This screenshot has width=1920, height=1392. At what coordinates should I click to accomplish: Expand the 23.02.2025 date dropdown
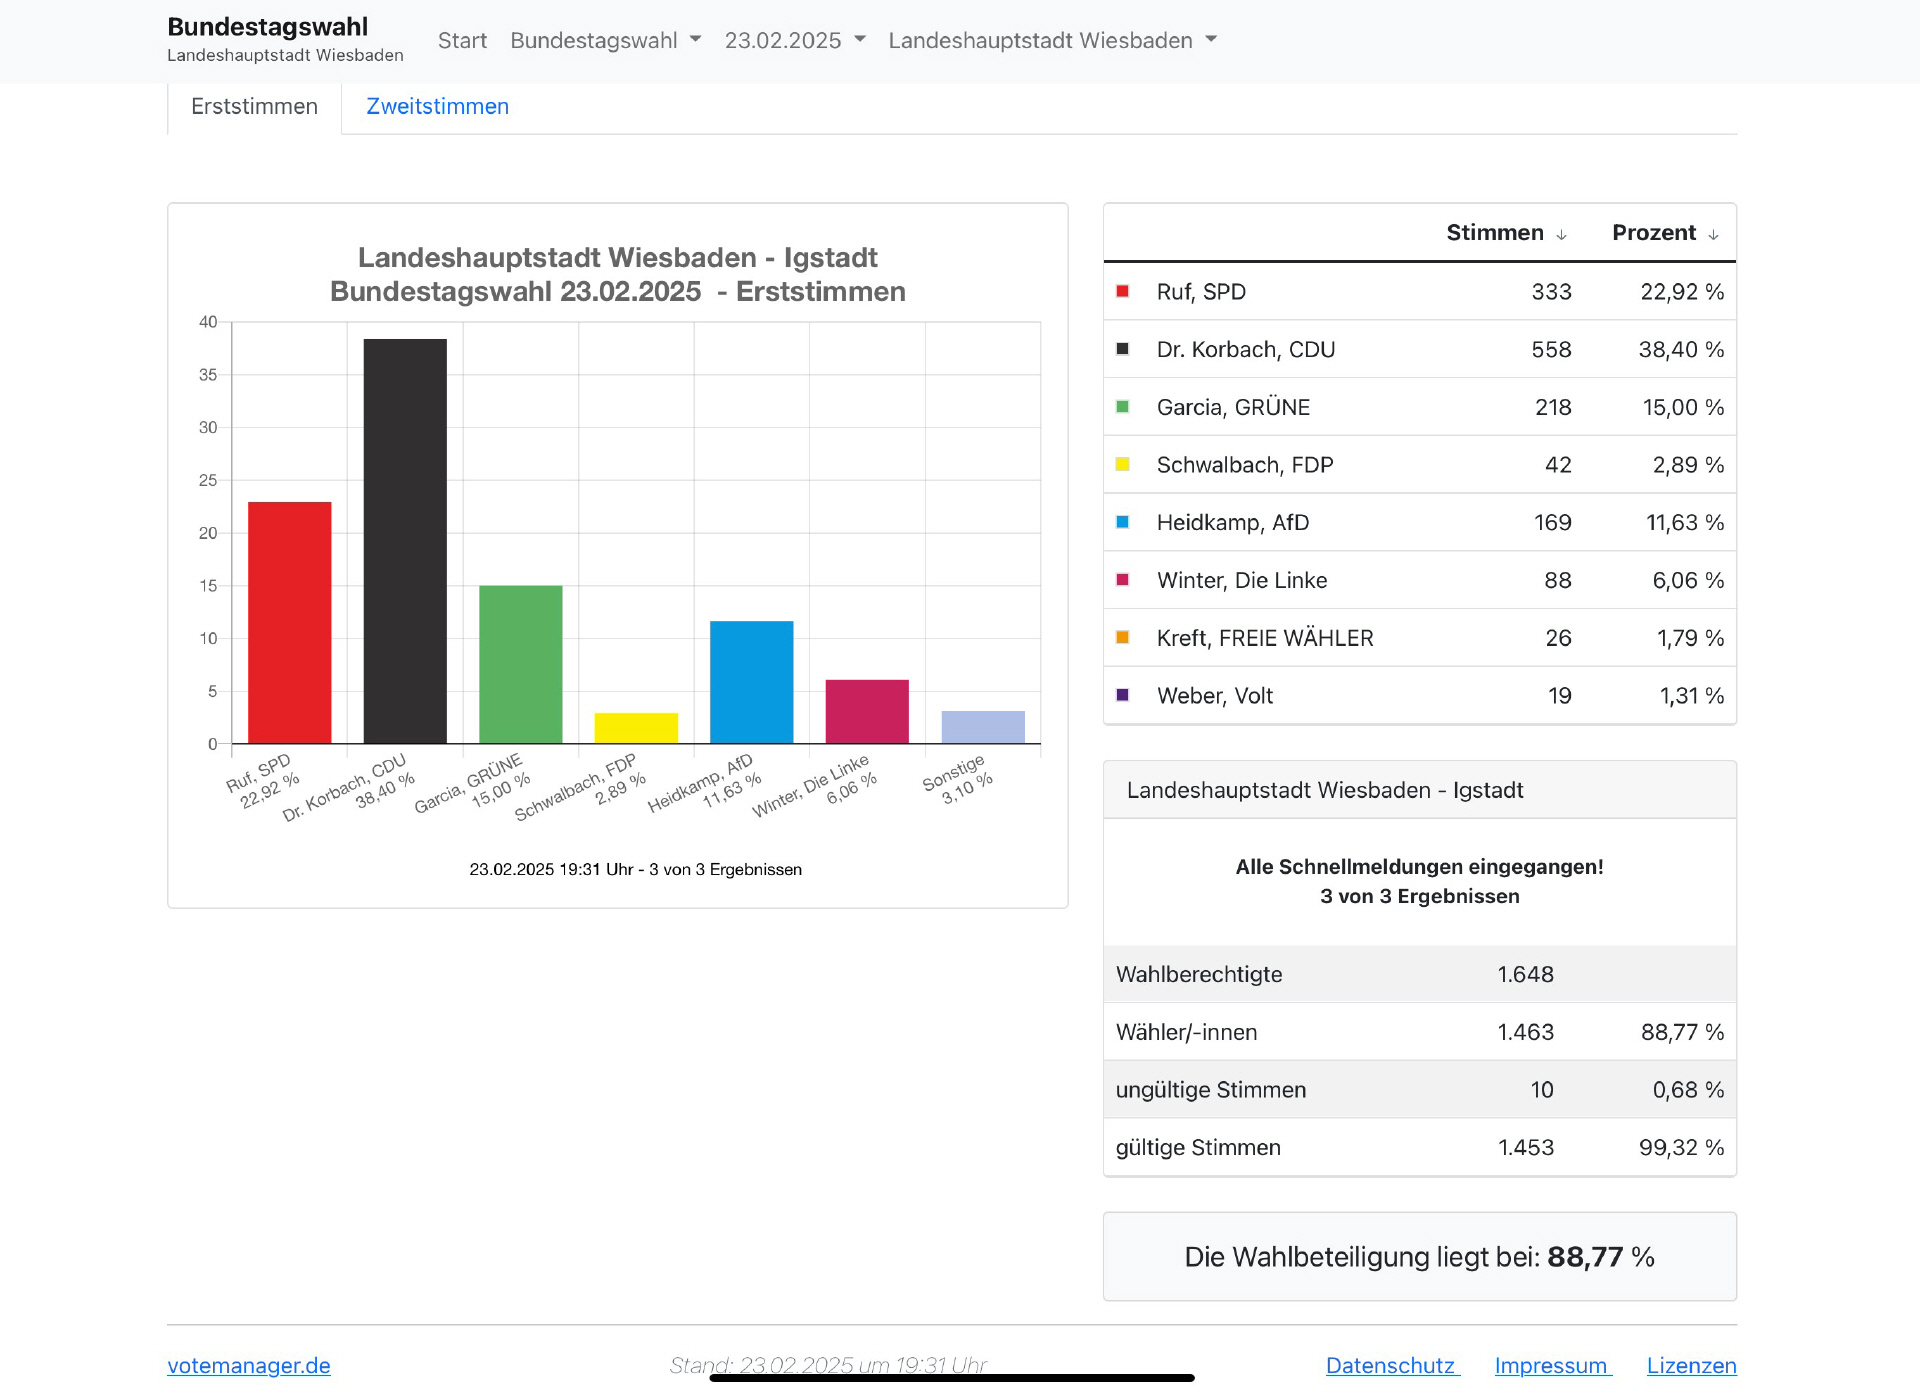794,40
